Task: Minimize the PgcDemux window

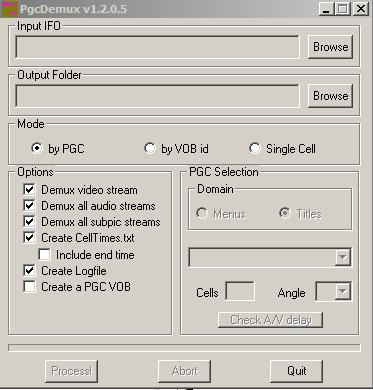Action: [x=326, y=8]
